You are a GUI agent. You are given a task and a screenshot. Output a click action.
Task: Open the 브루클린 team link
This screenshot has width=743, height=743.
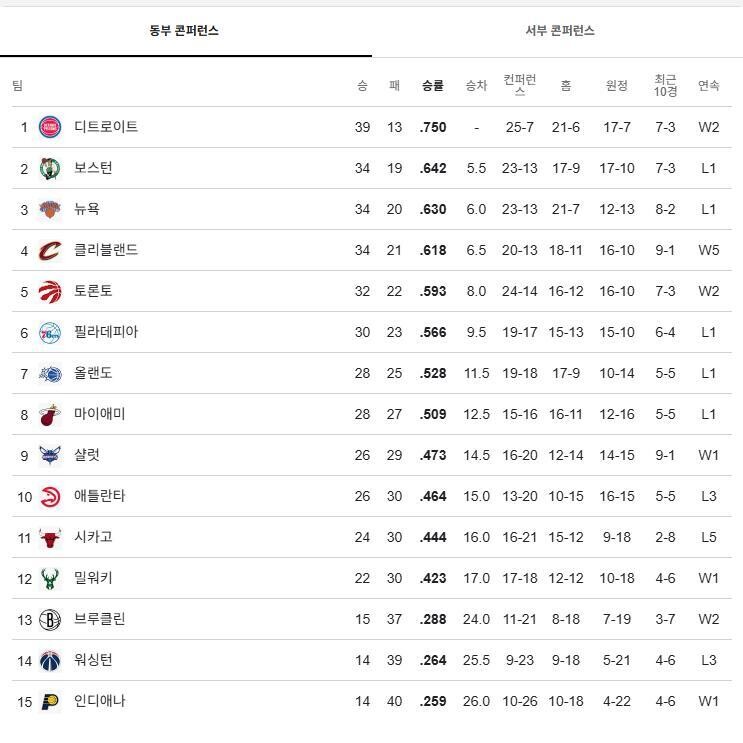[x=100, y=619]
